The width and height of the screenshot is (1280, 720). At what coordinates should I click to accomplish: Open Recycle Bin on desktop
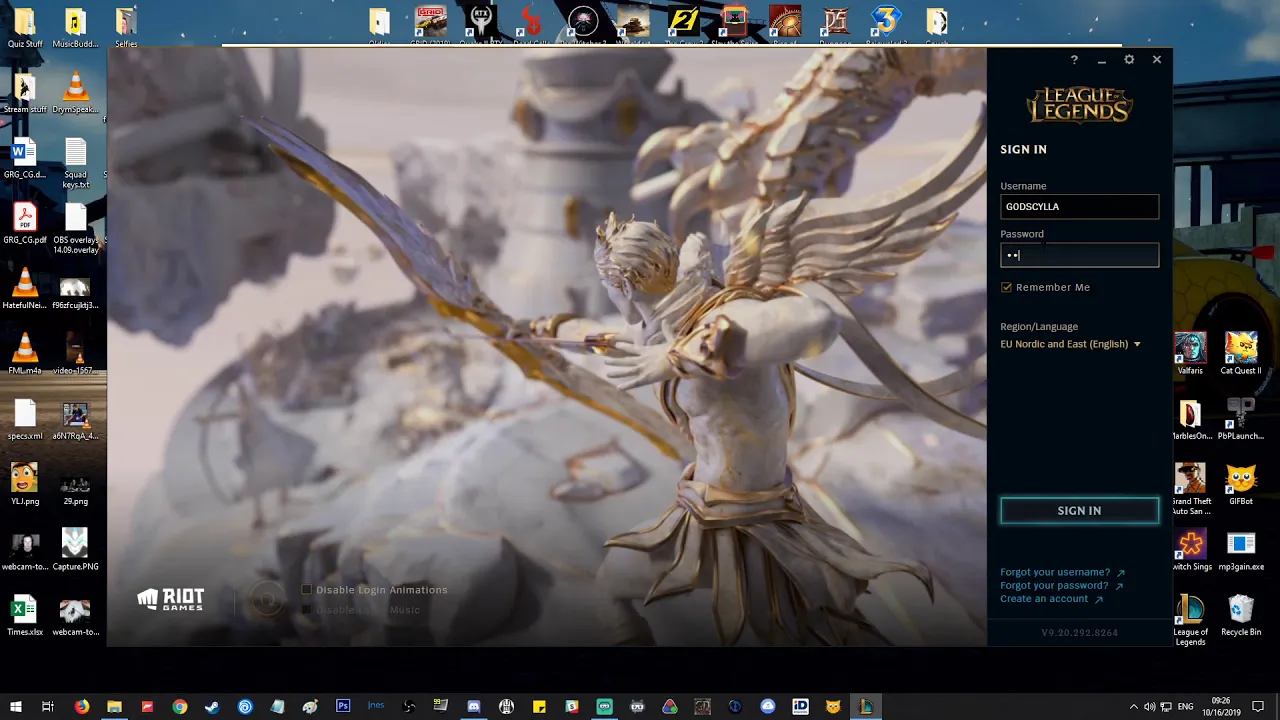(x=1241, y=616)
